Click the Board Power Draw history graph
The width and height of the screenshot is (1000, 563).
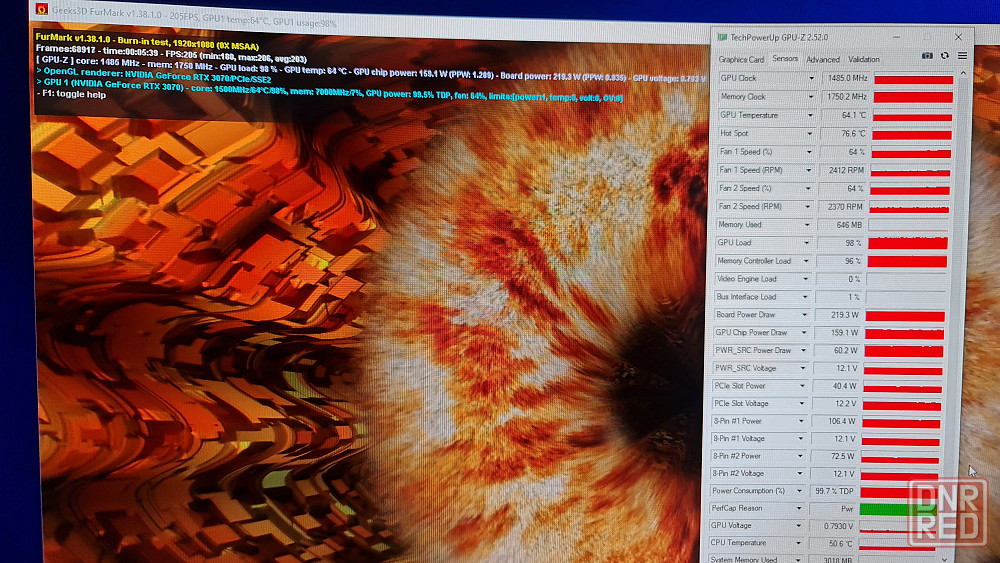pos(905,316)
